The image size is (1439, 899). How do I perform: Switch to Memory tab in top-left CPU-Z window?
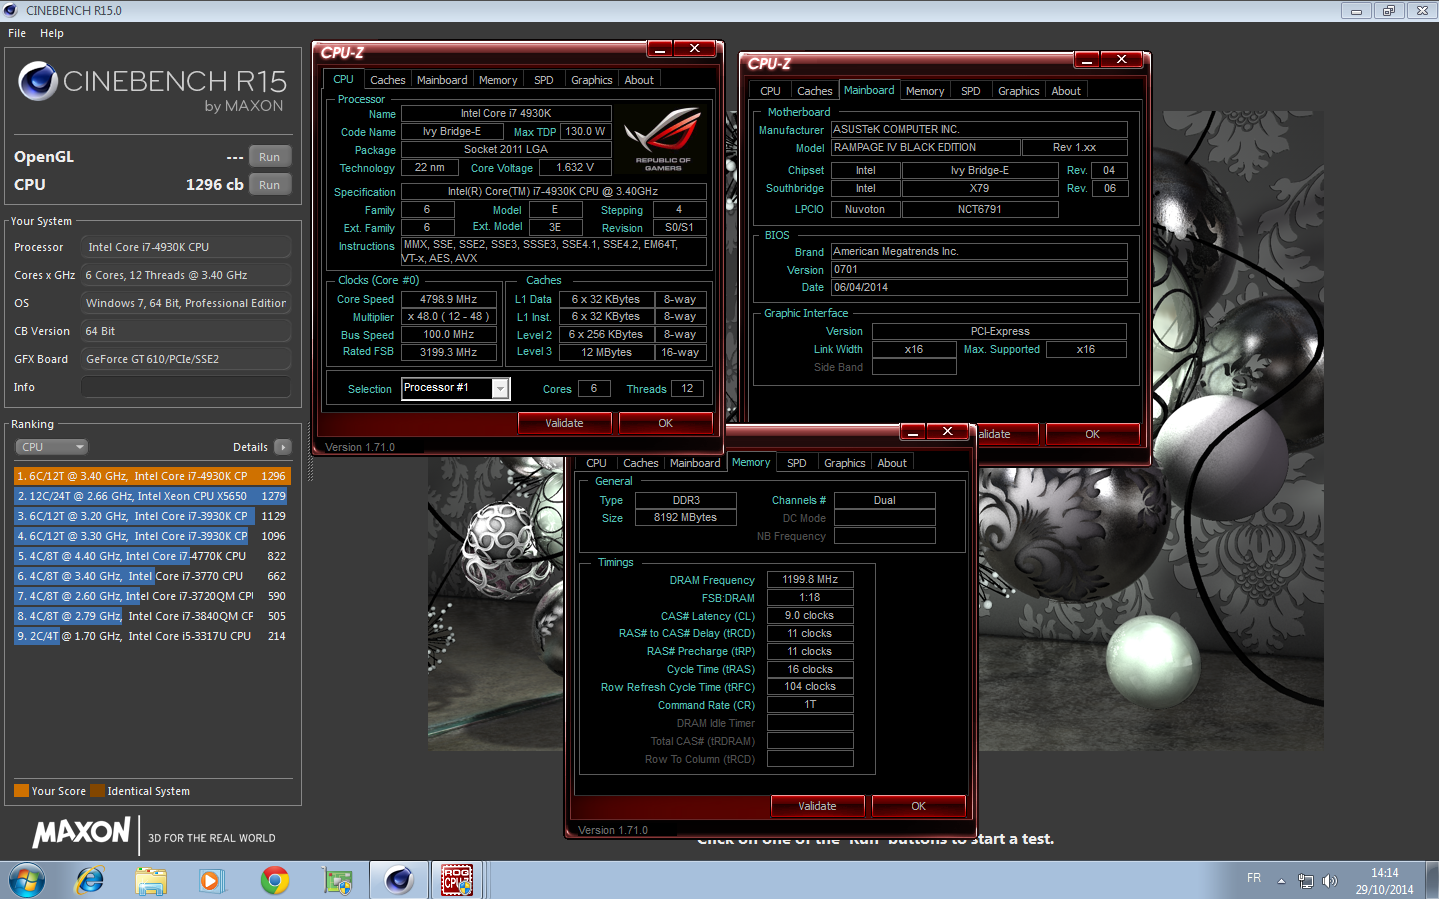498,80
